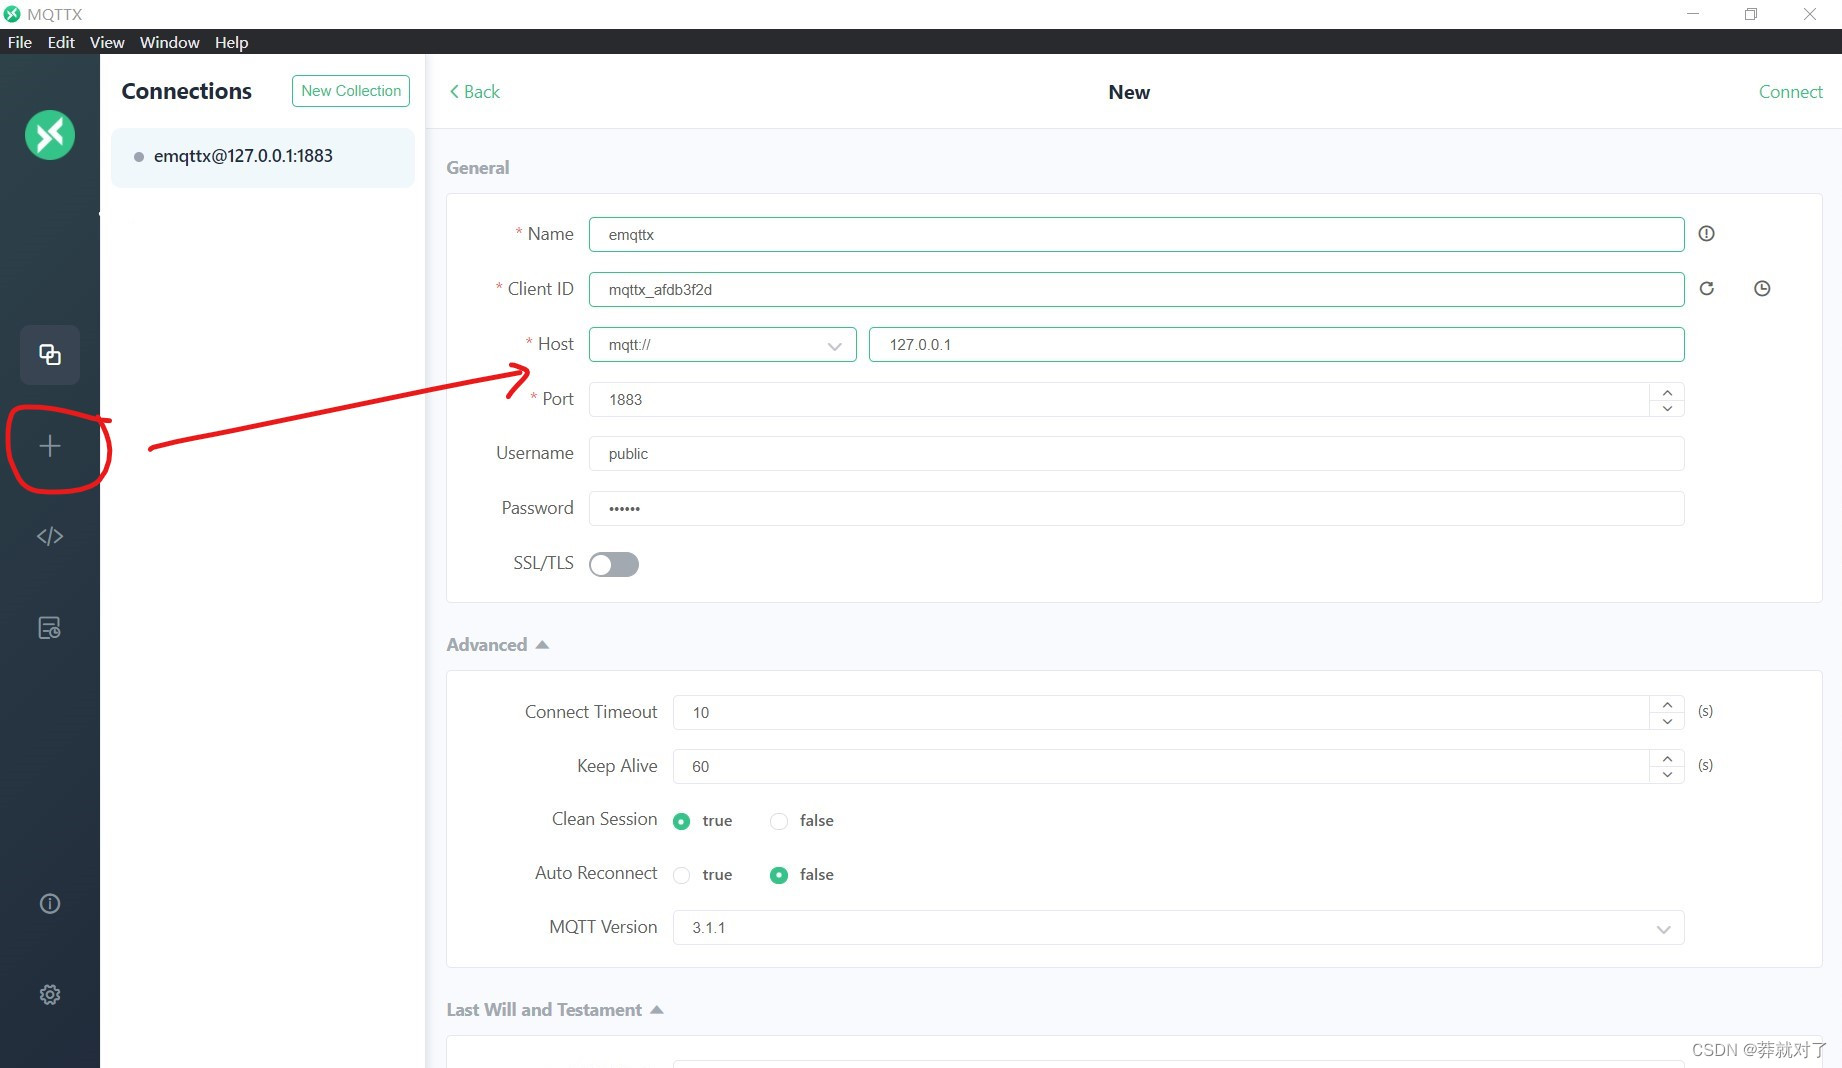1842x1068 pixels.
Task: Minimize the MQTTX window
Action: click(1693, 14)
